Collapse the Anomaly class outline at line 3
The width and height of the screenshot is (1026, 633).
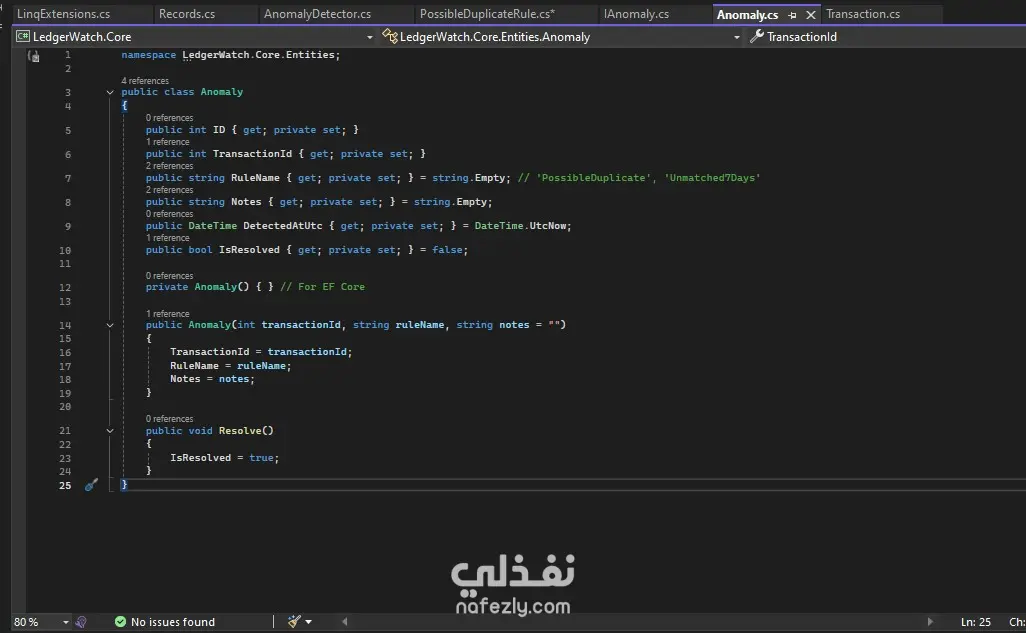coord(110,92)
